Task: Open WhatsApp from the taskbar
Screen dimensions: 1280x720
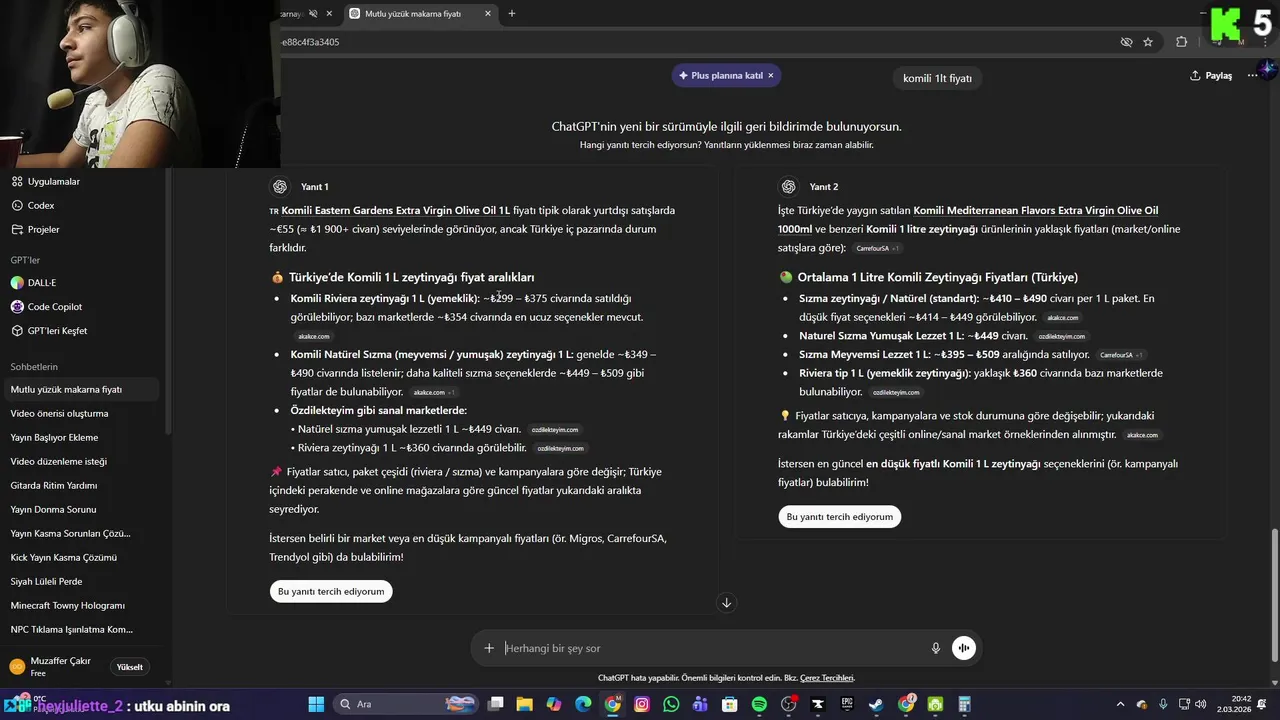Action: pos(671,704)
